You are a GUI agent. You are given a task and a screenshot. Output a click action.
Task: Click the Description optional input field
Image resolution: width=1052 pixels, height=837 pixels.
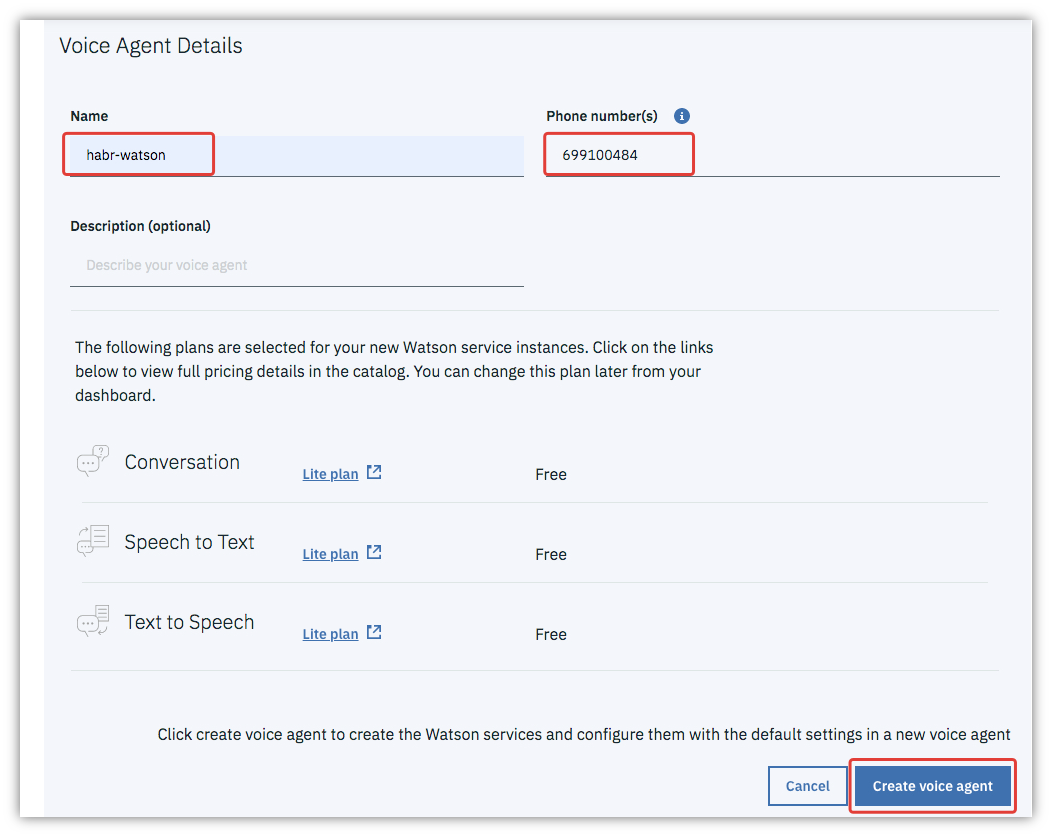pos(297,266)
